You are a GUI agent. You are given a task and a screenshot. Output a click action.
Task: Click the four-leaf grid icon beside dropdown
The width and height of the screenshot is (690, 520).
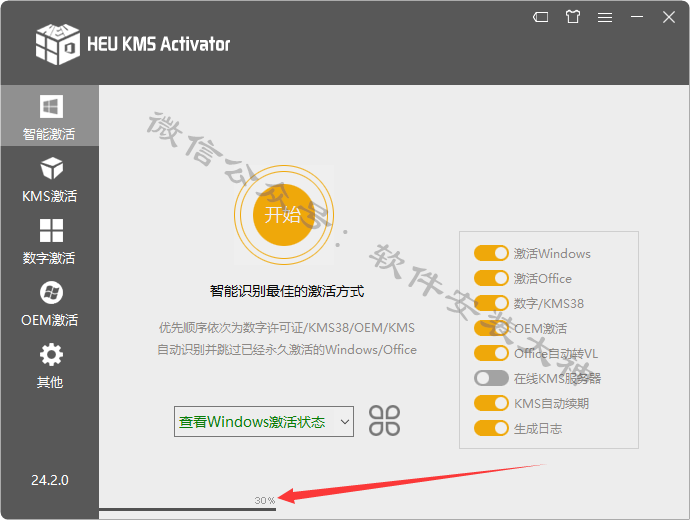point(384,421)
